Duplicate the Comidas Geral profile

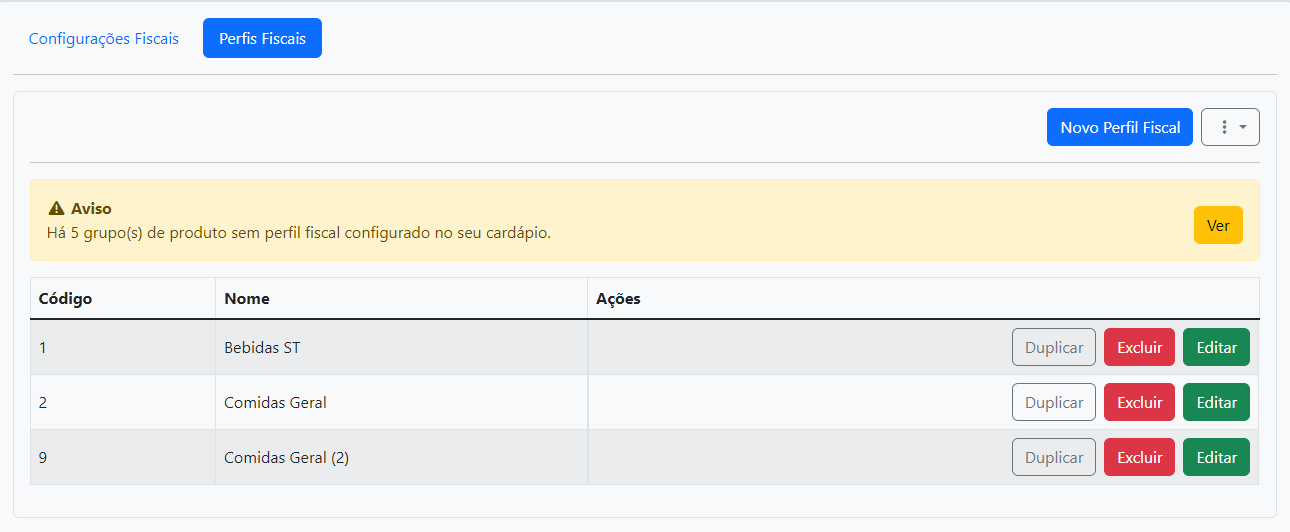tap(1054, 402)
